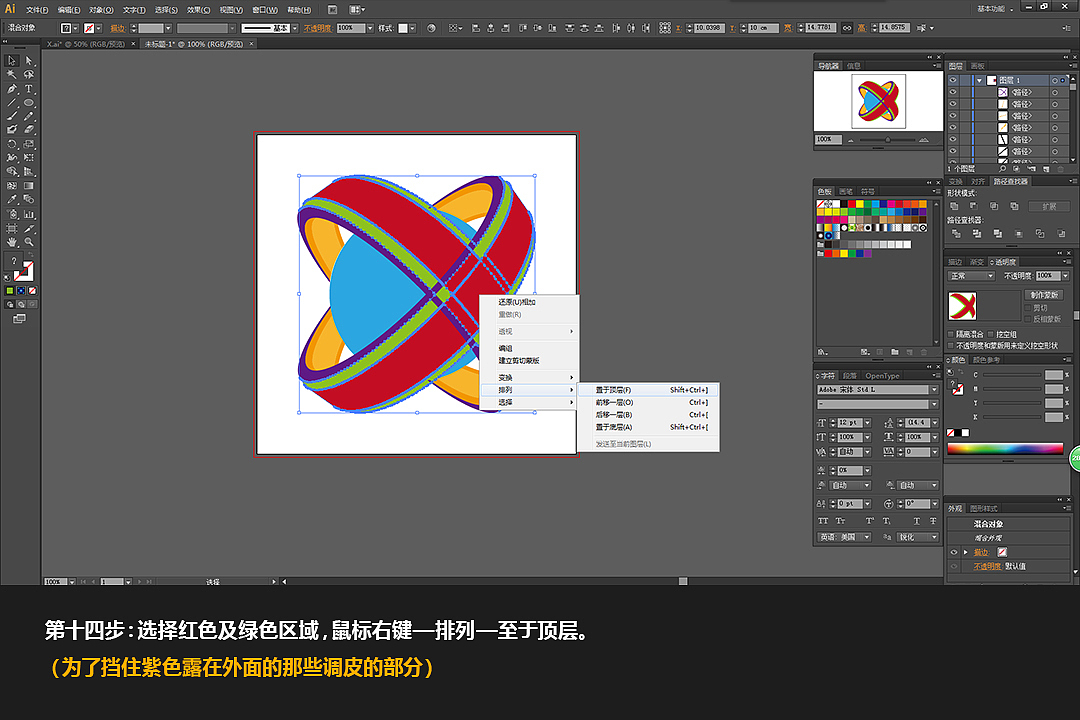The image size is (1080, 720).
Task: Enable 不透明度和蒙版用来定义挖空形状 checkbox
Action: point(951,345)
